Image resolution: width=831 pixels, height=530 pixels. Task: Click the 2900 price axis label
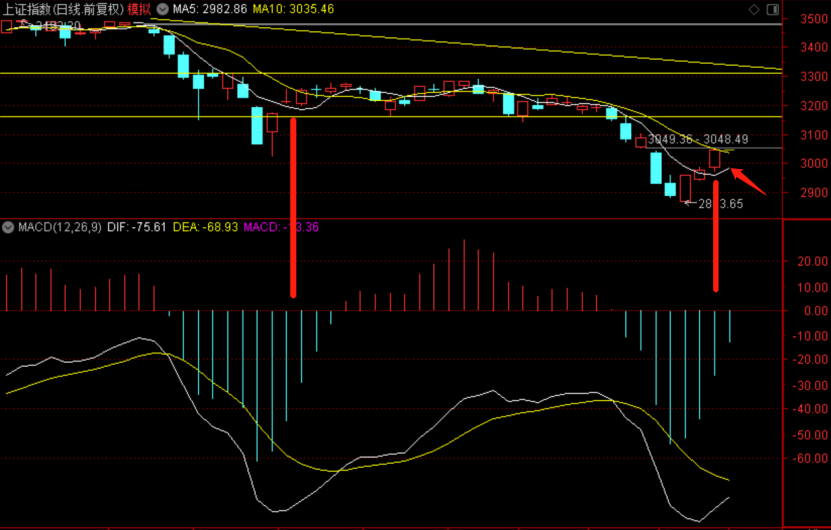tap(814, 192)
